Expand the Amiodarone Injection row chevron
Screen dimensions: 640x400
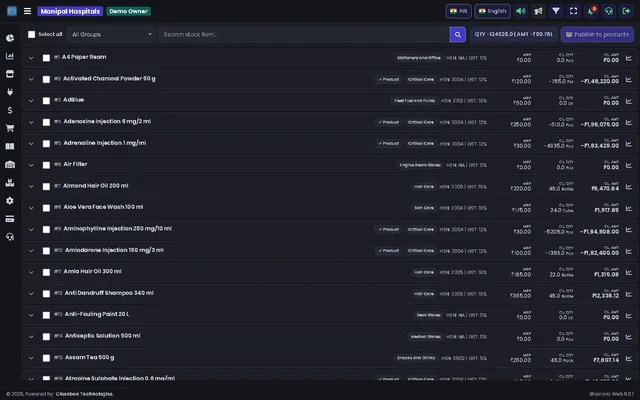[x=31, y=251]
